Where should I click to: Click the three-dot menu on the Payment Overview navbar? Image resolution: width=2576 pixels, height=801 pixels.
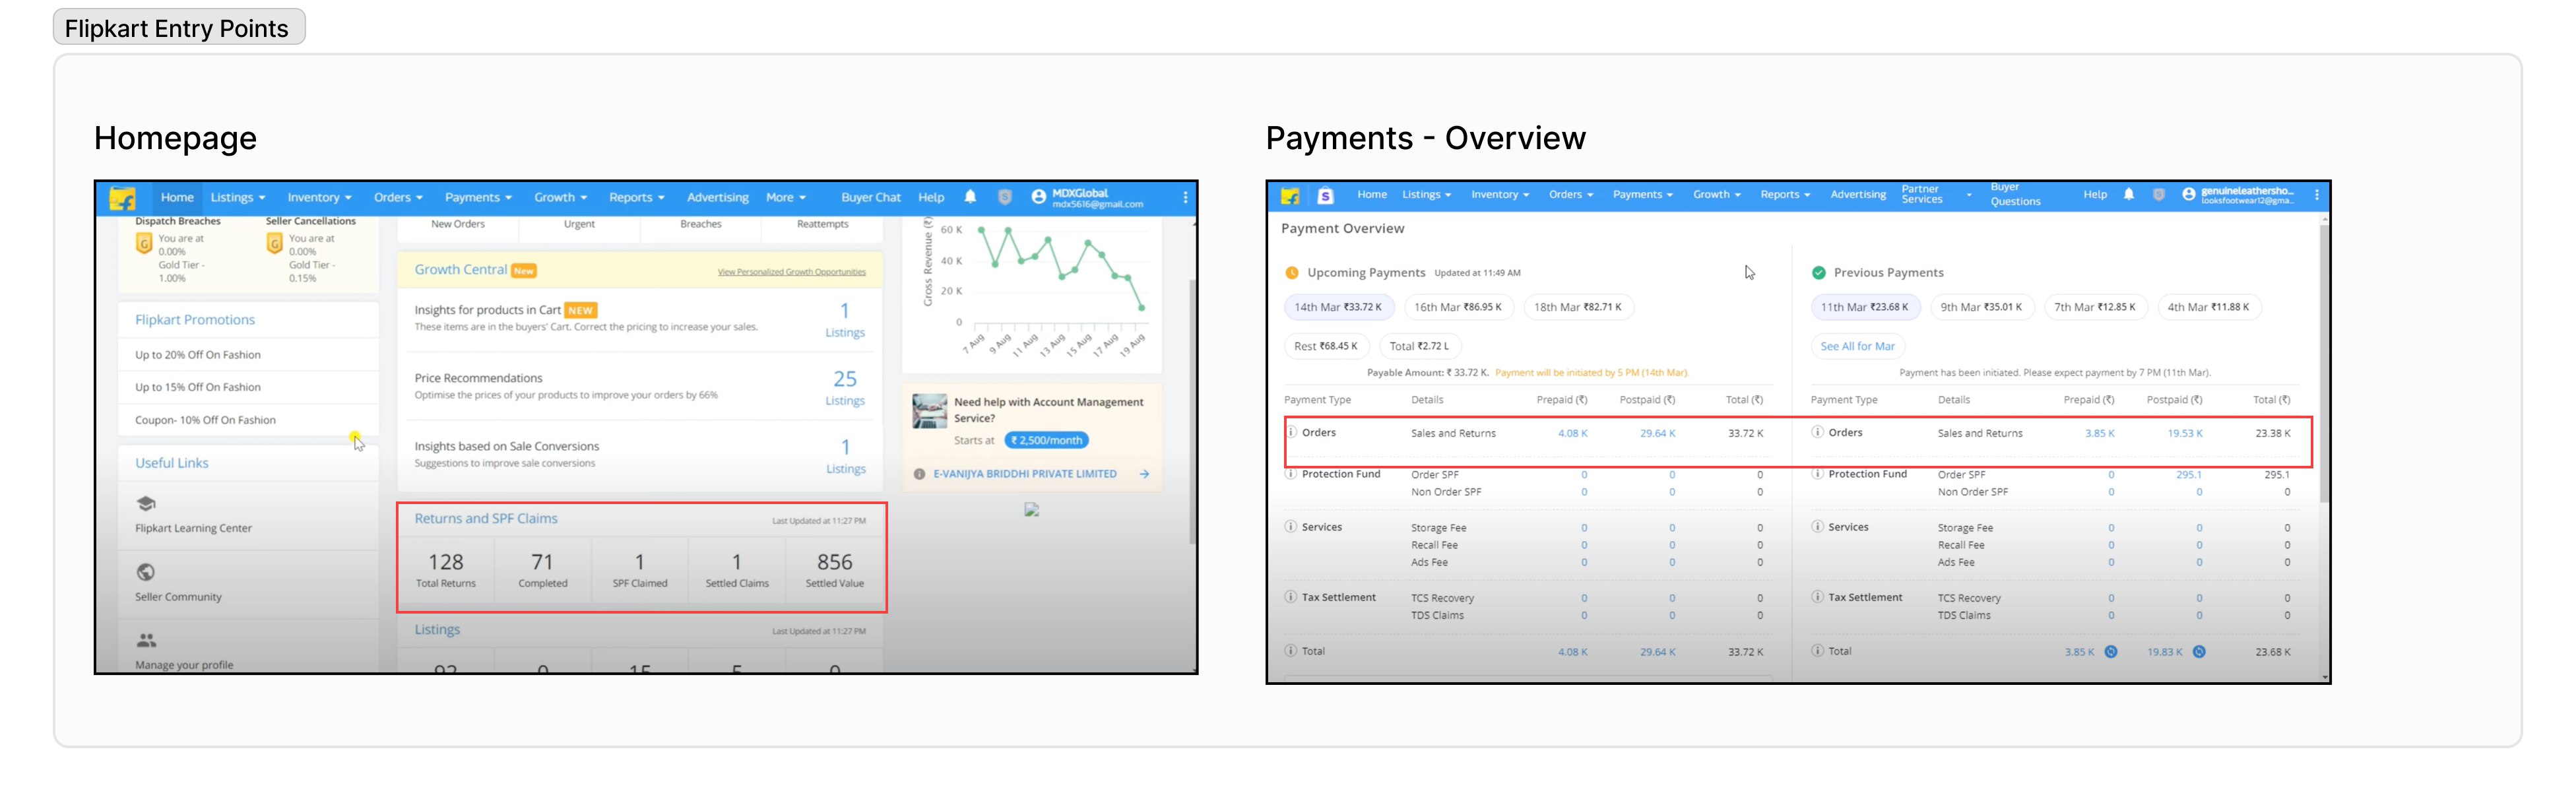coord(2316,195)
